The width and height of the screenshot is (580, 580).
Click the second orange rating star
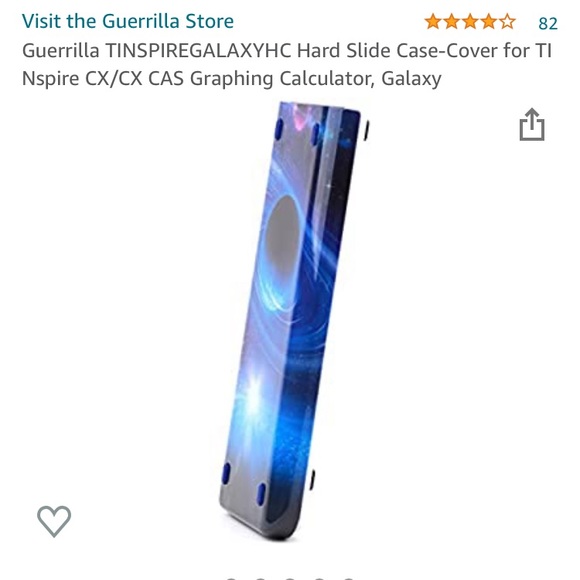pos(451,22)
